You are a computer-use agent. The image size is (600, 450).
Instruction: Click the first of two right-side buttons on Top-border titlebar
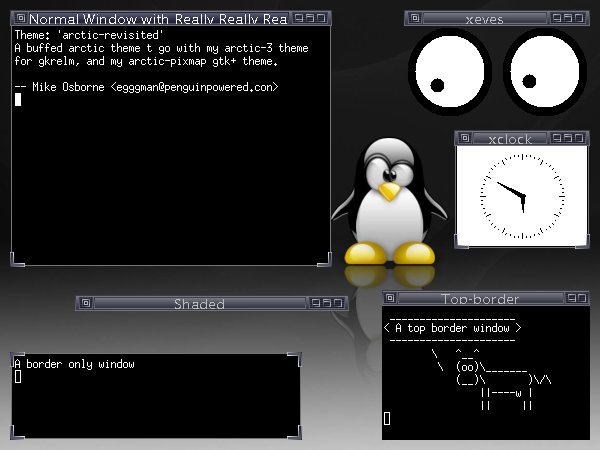point(571,298)
